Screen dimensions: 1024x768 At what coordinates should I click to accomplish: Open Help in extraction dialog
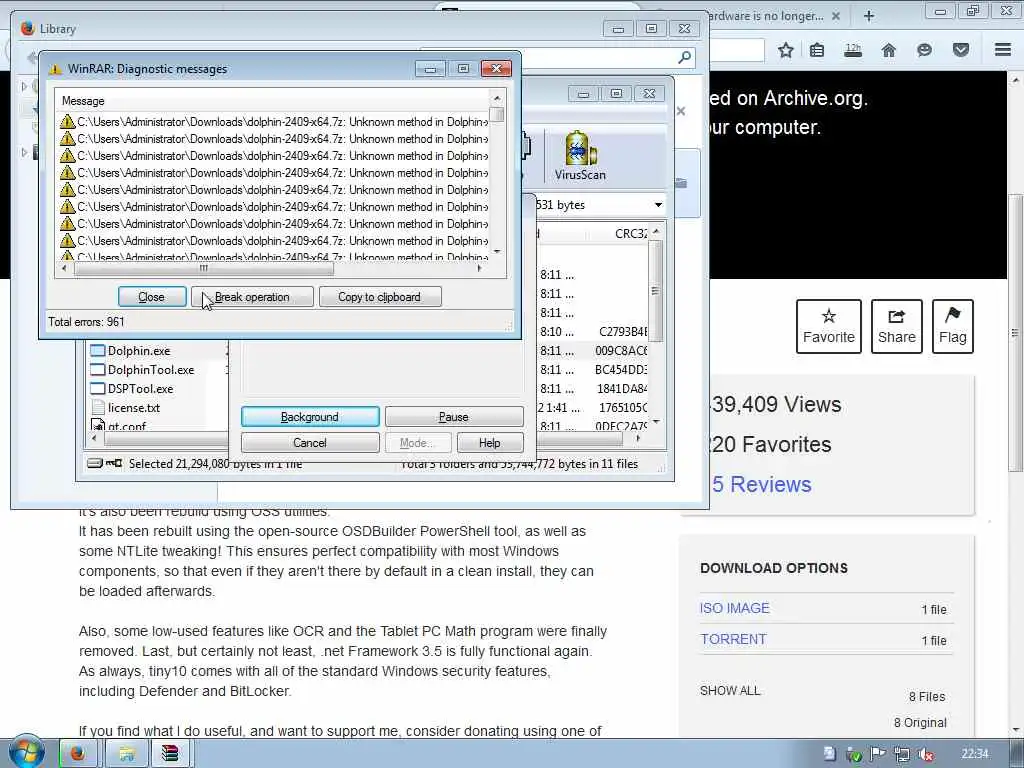(x=490, y=443)
